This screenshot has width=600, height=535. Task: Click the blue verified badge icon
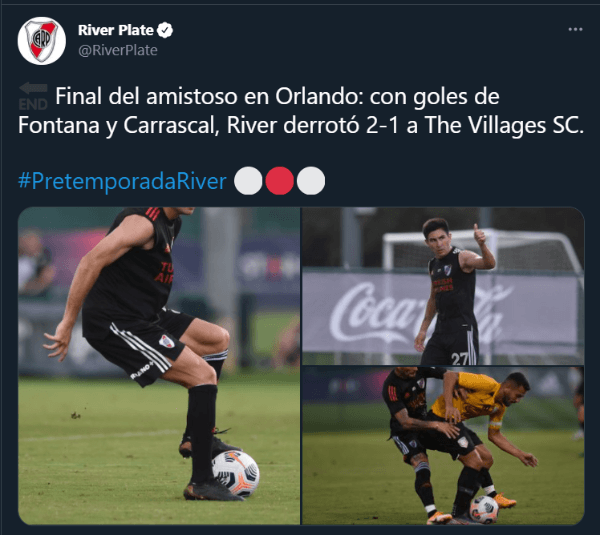(x=165, y=30)
